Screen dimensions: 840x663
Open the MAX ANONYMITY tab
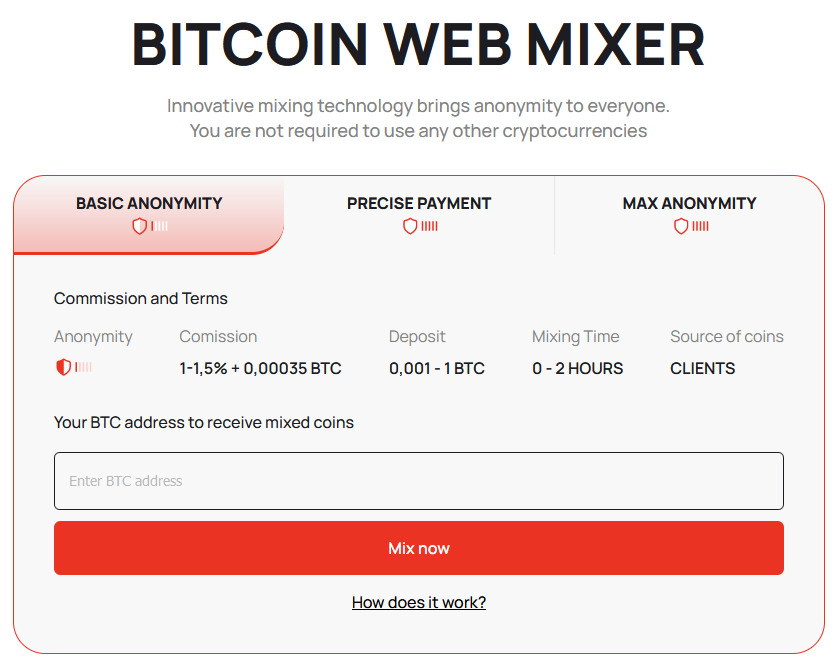689,214
